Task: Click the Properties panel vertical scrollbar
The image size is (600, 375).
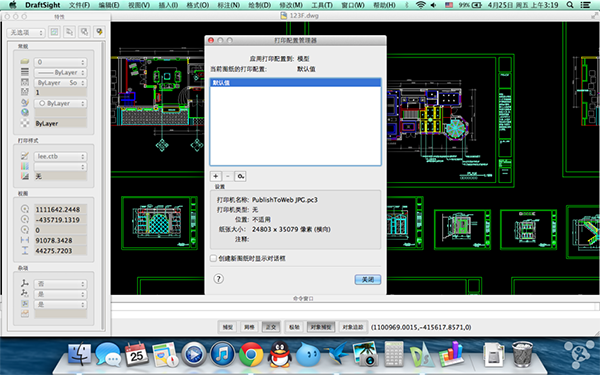Action: [x=103, y=185]
